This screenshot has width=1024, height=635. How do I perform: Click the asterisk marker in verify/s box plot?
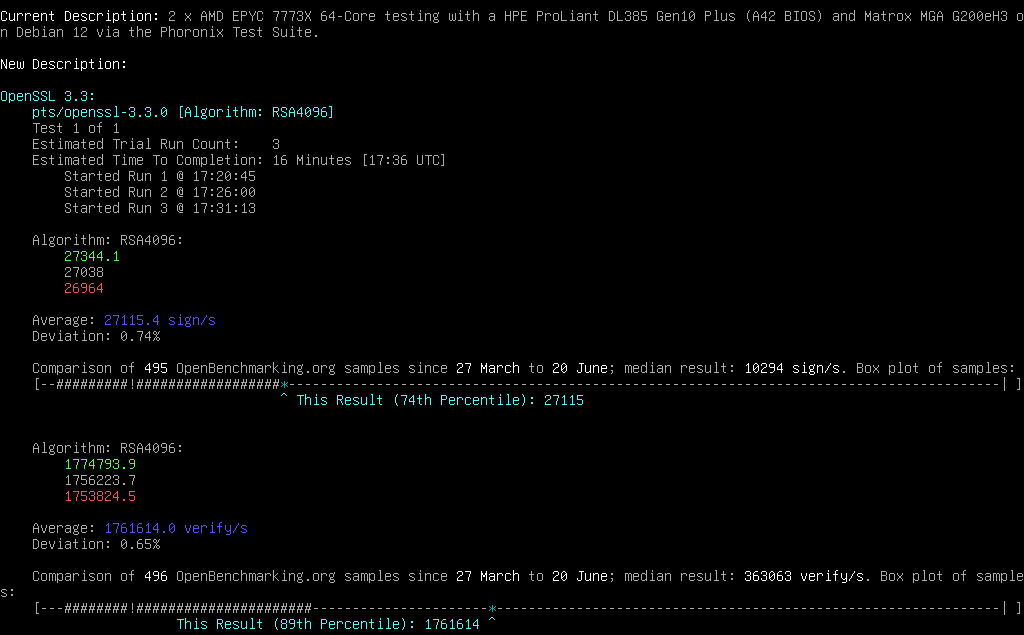(x=492, y=608)
